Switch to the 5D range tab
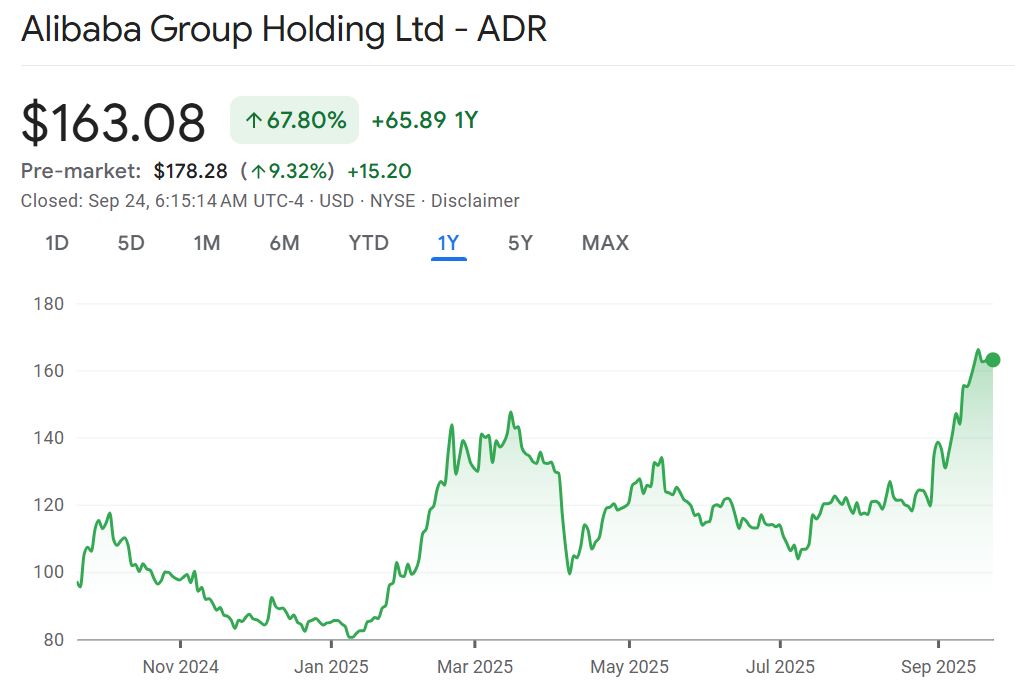The width and height of the screenshot is (1015, 694). point(131,243)
